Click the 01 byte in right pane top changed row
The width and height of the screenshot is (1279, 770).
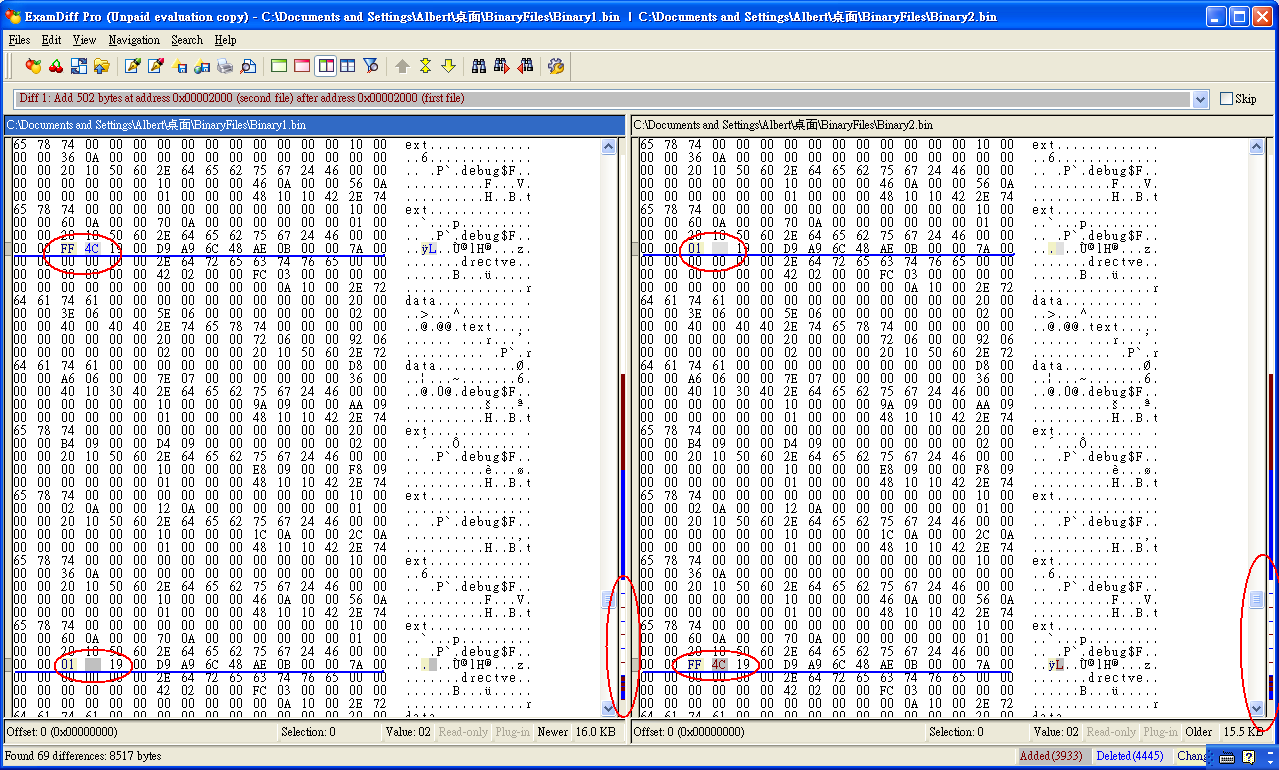pos(695,248)
